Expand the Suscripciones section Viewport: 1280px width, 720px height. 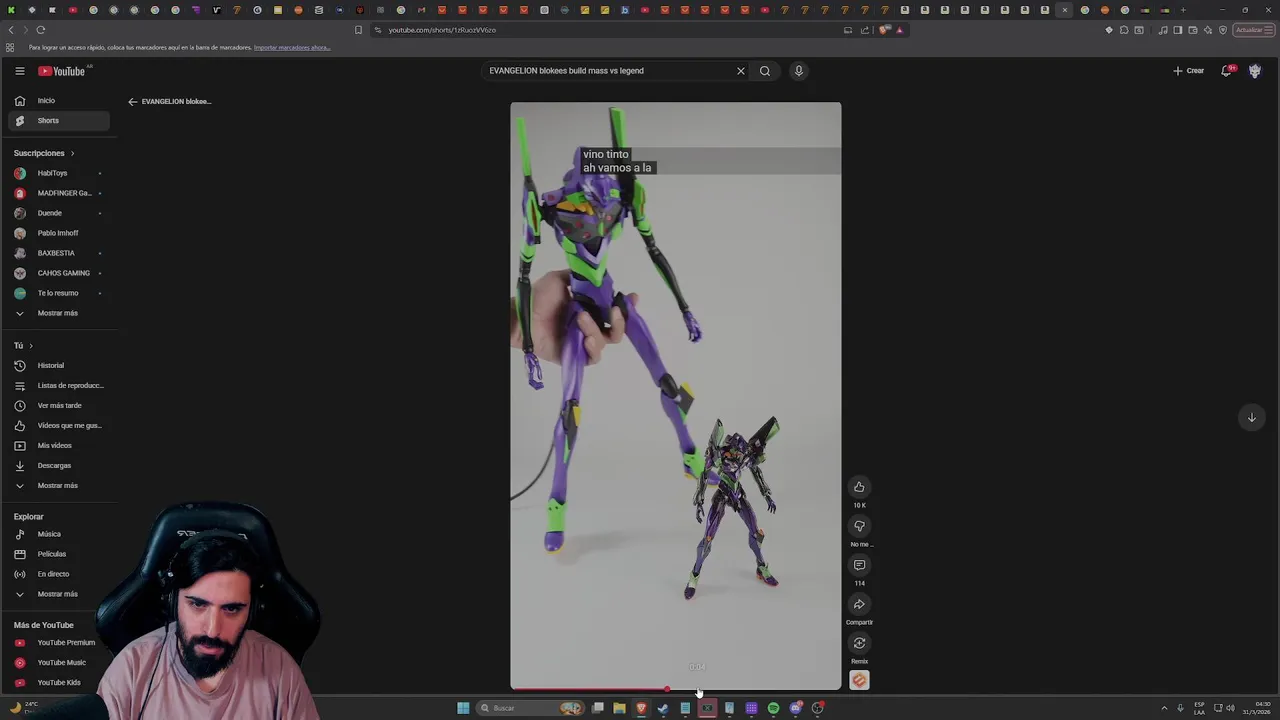[x=44, y=153]
